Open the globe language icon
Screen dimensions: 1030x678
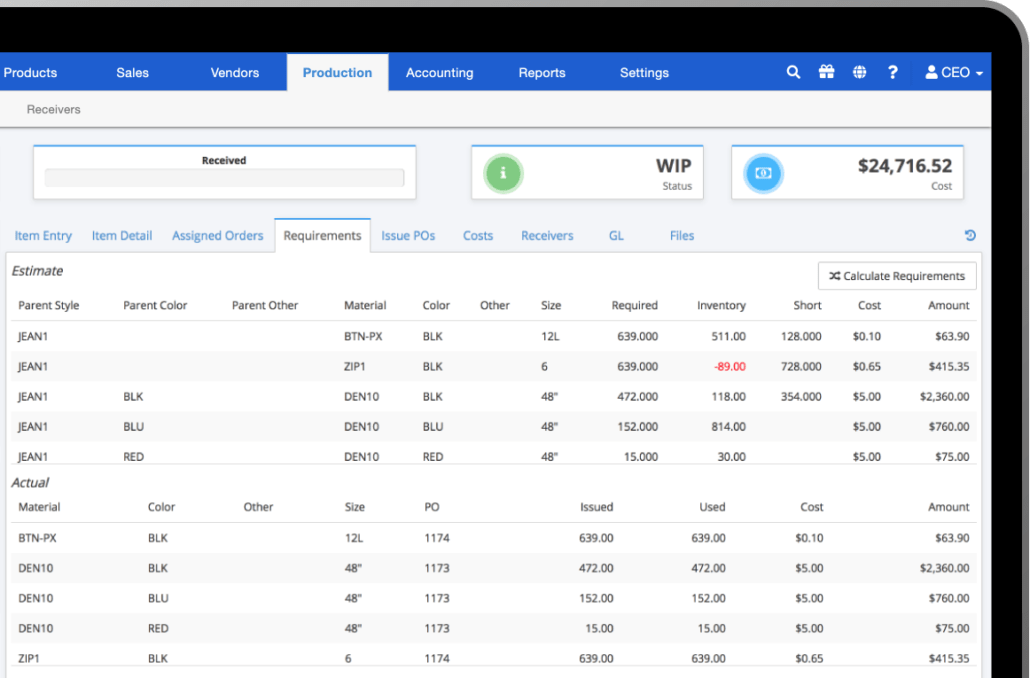[x=859, y=72]
